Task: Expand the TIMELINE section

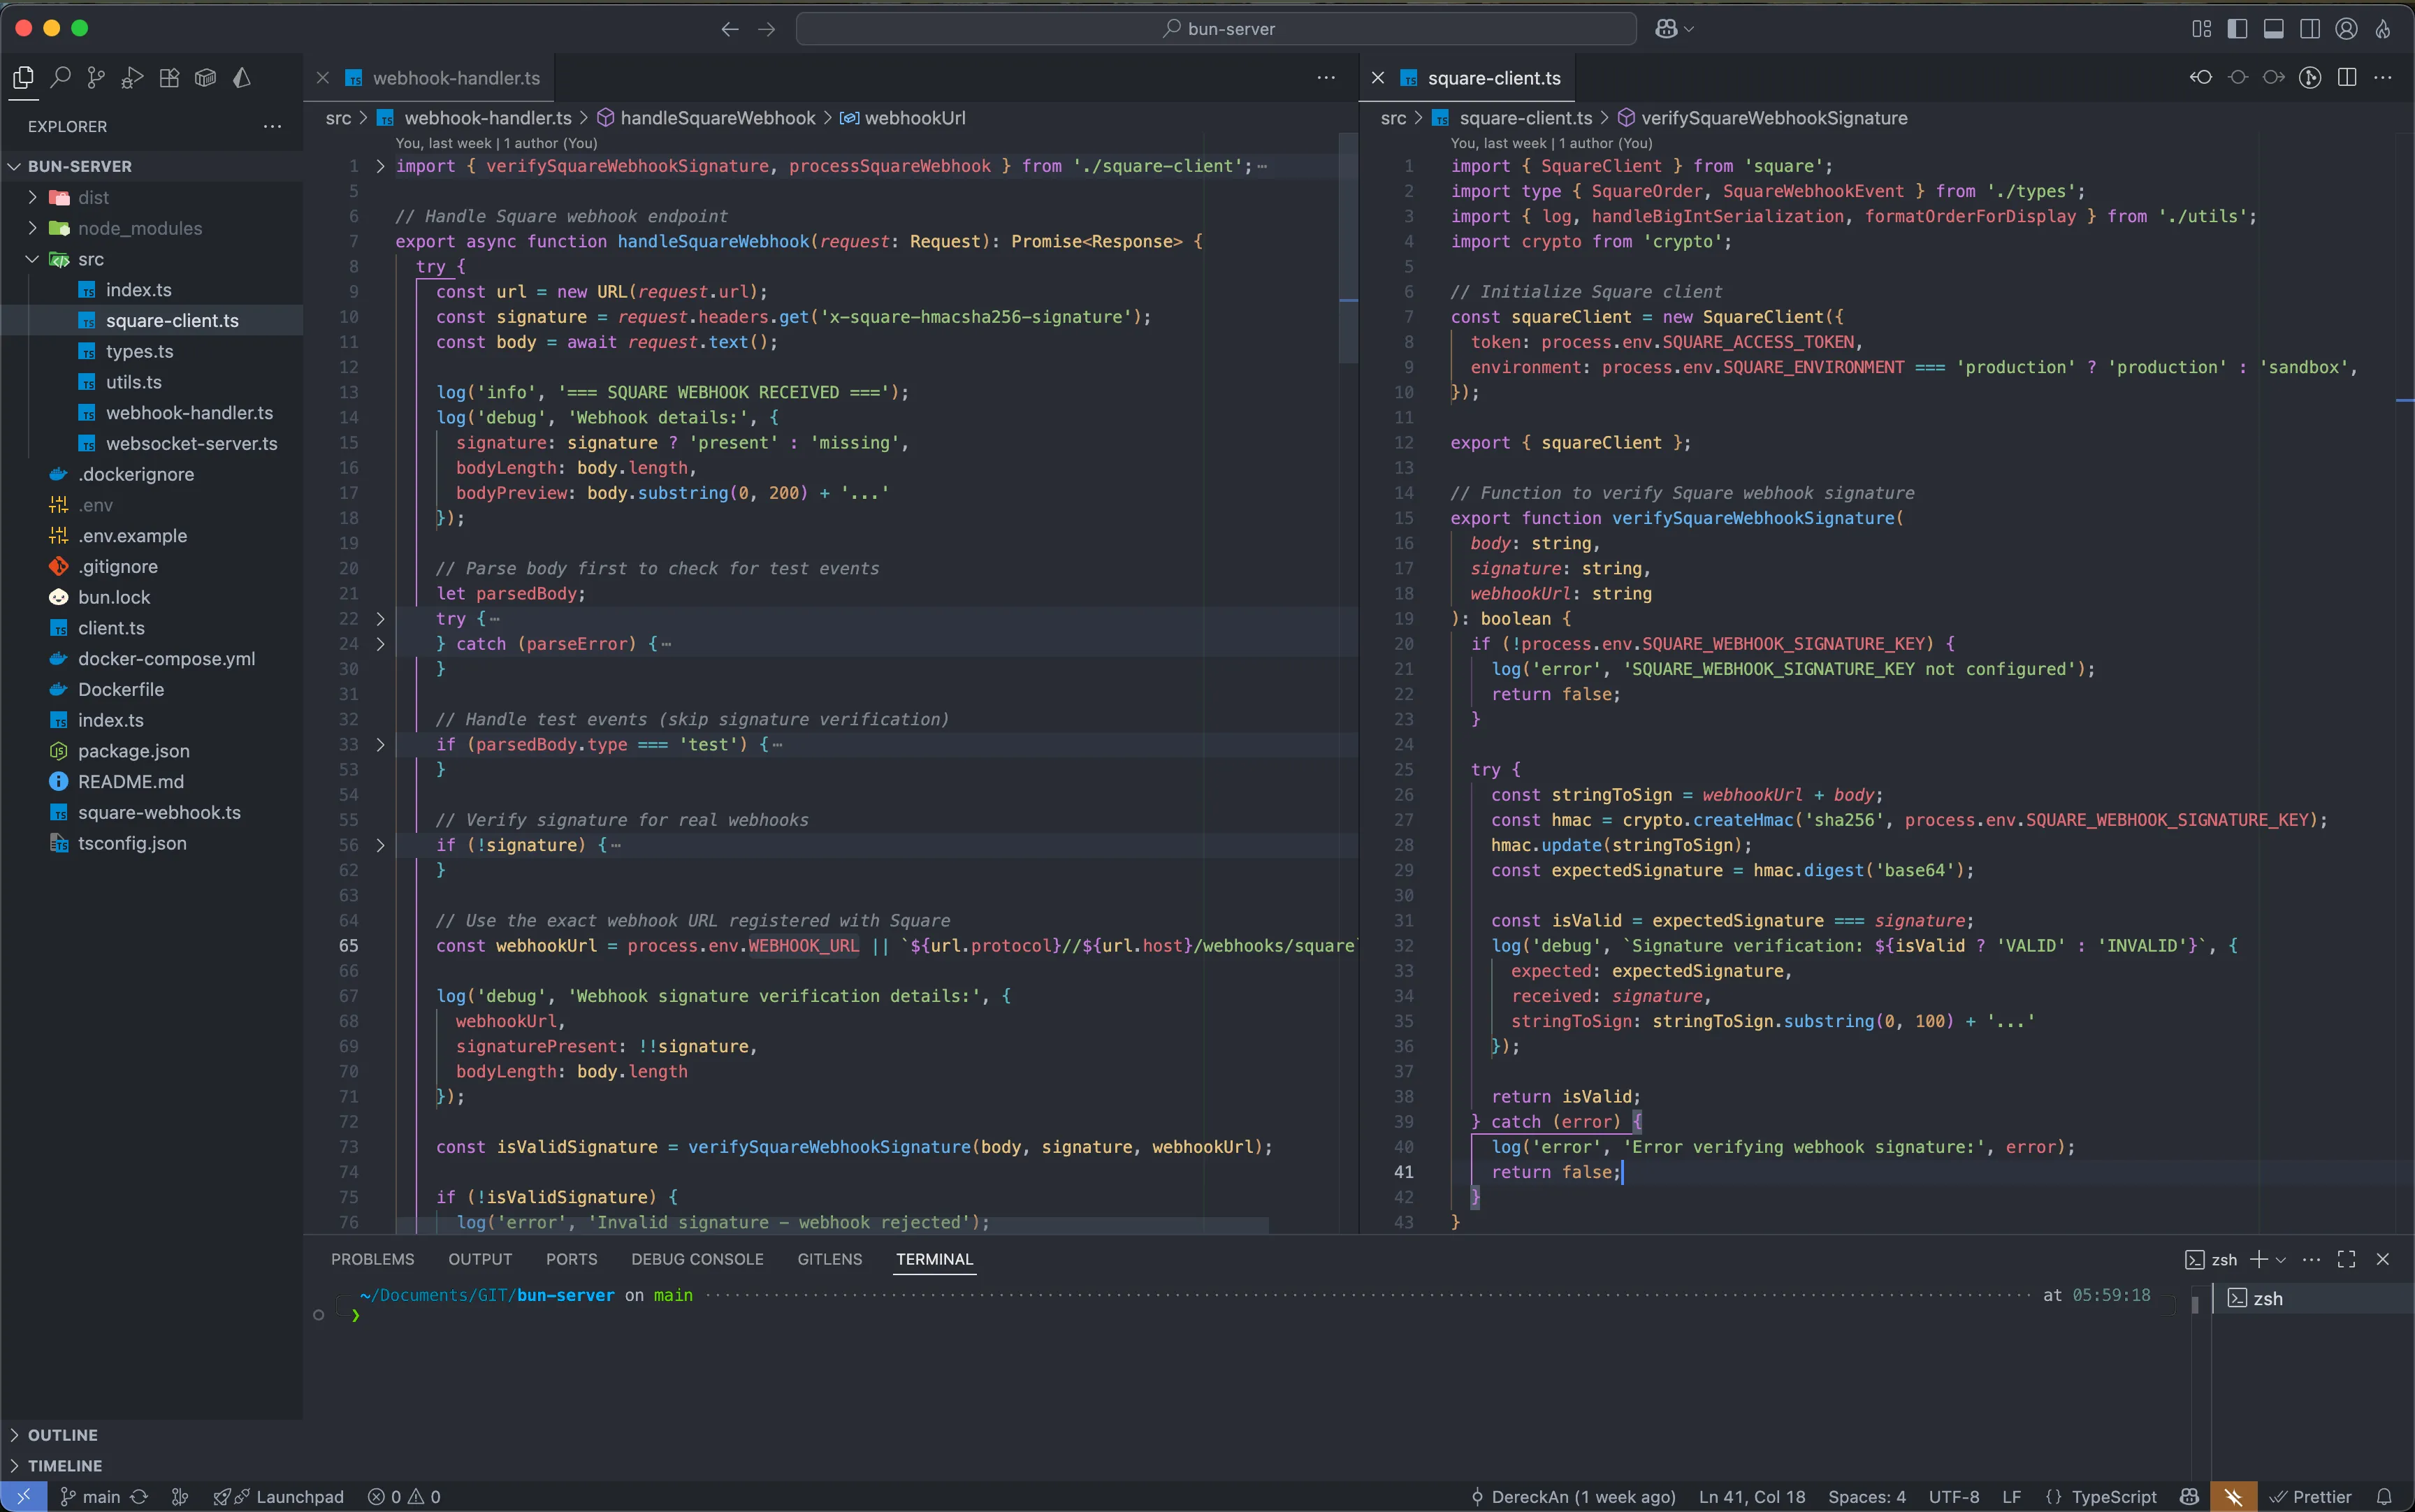Action: [152, 1466]
